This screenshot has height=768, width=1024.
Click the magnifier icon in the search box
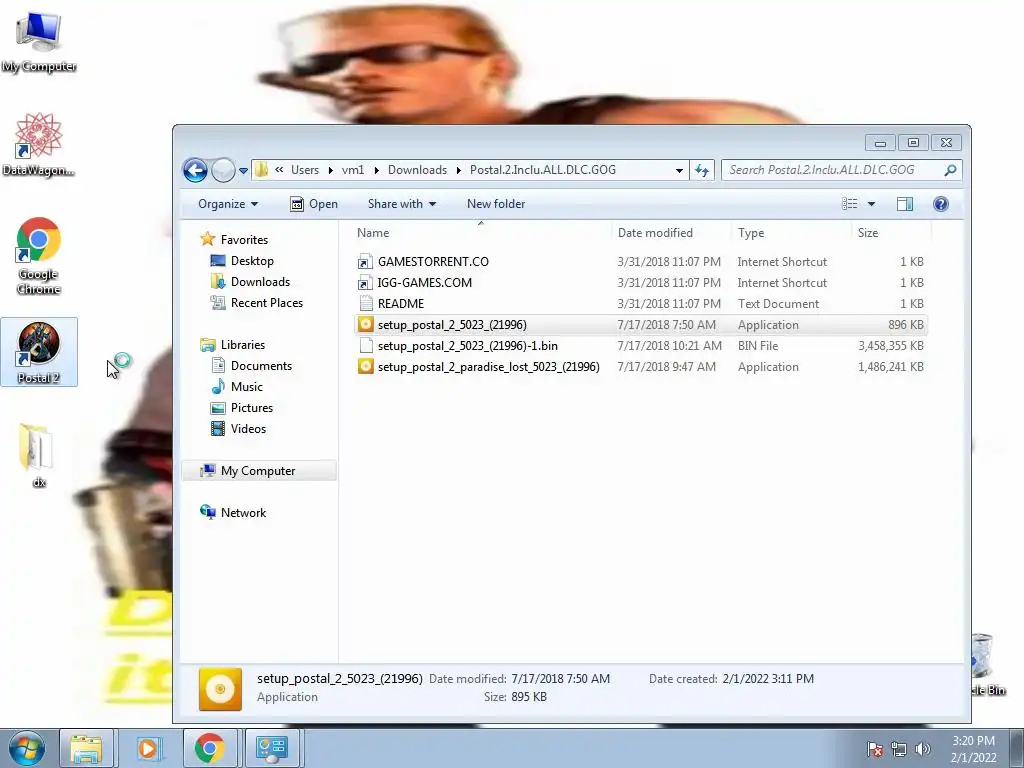coord(950,170)
